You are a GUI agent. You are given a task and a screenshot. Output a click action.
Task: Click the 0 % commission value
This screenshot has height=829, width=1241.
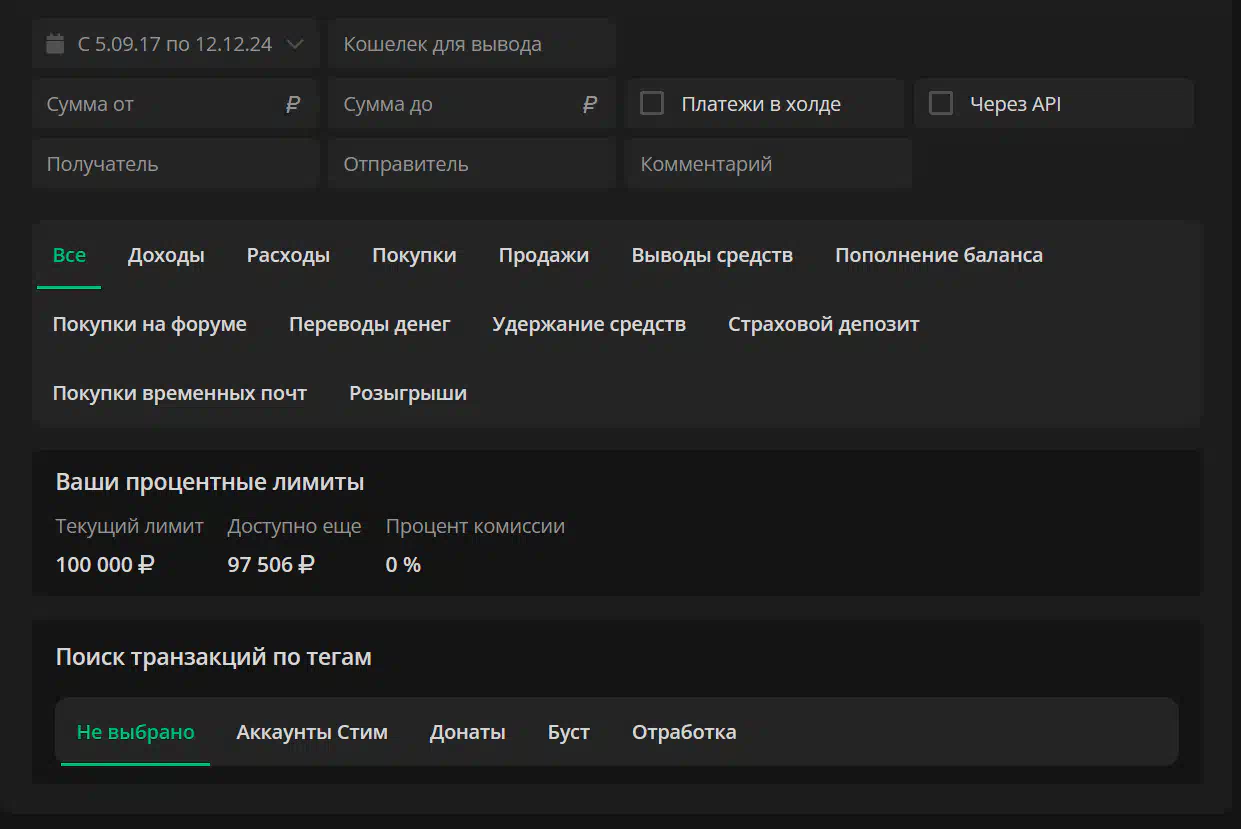point(403,565)
